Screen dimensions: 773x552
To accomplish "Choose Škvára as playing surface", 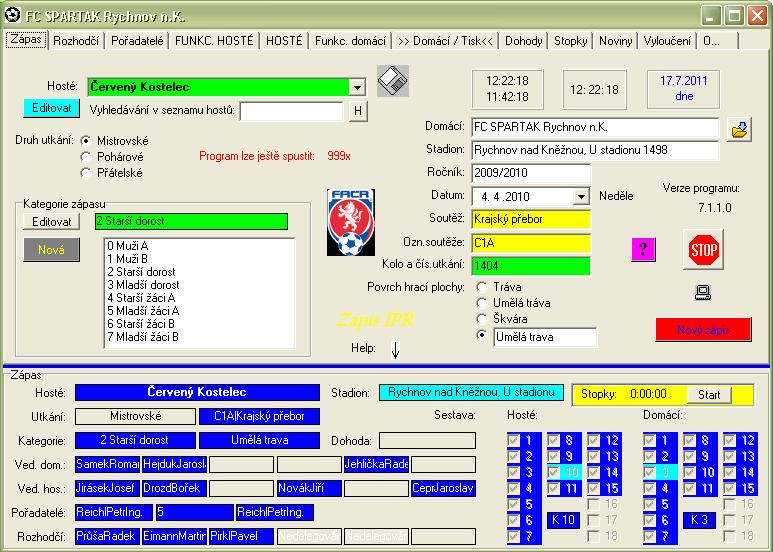I will click(484, 319).
